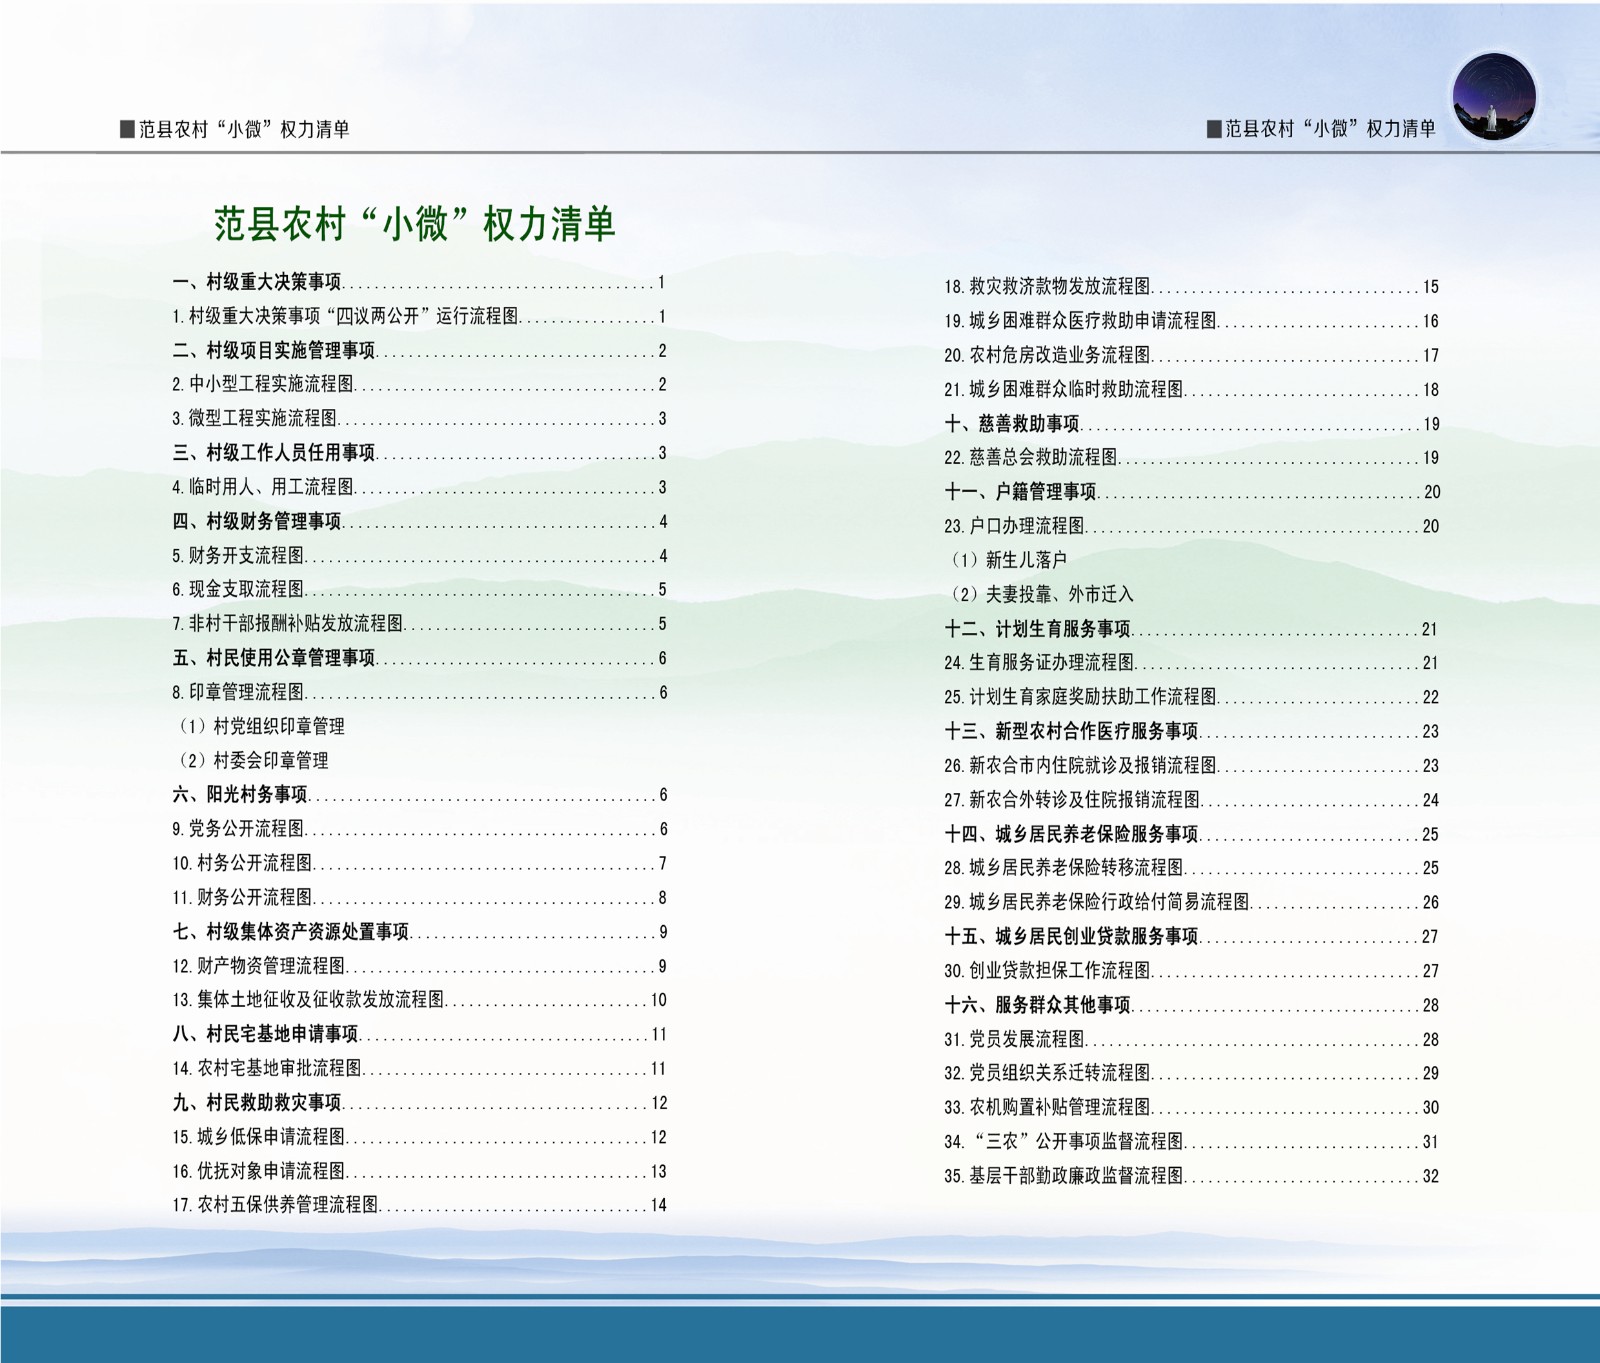The width and height of the screenshot is (1600, 1363).
Task: Select entry 21.城乡困难群众临时救助流程图
Action: pos(1192,390)
